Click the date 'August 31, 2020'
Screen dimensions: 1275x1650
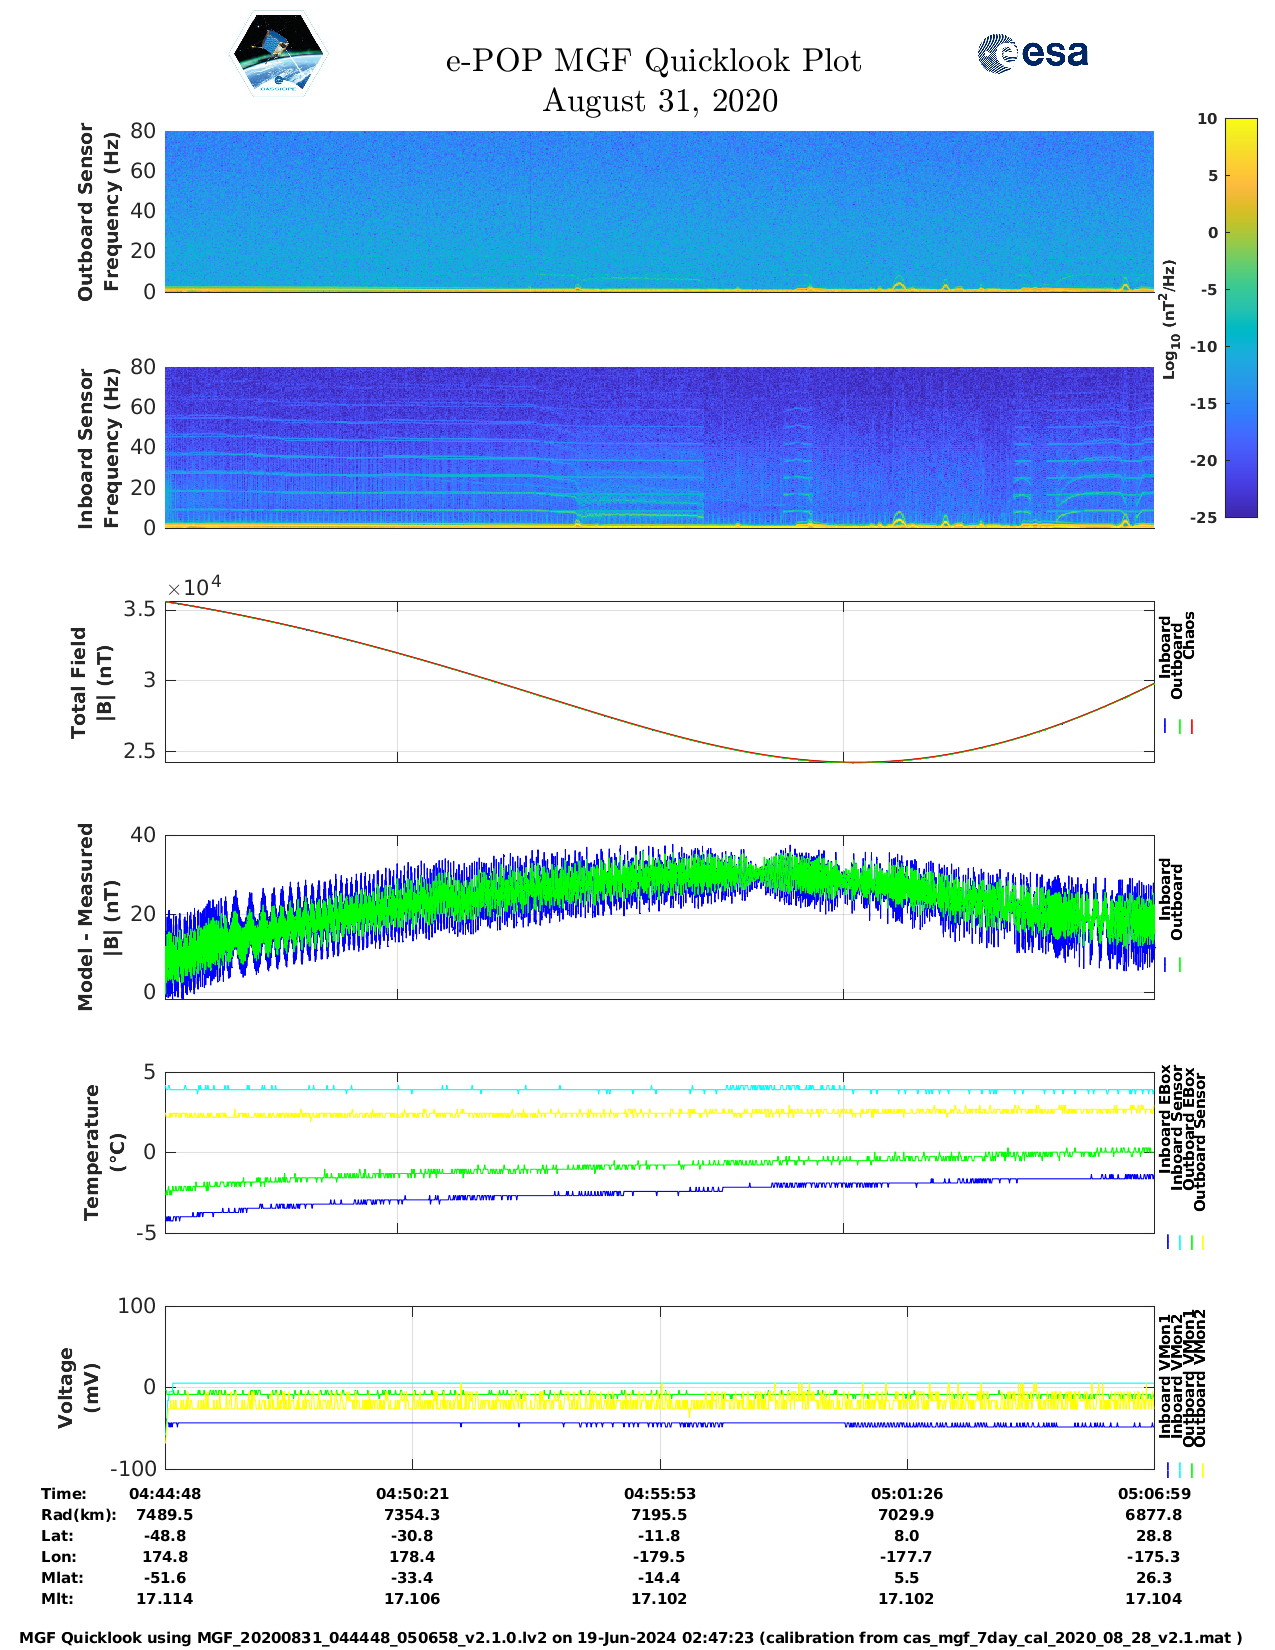tap(660, 101)
